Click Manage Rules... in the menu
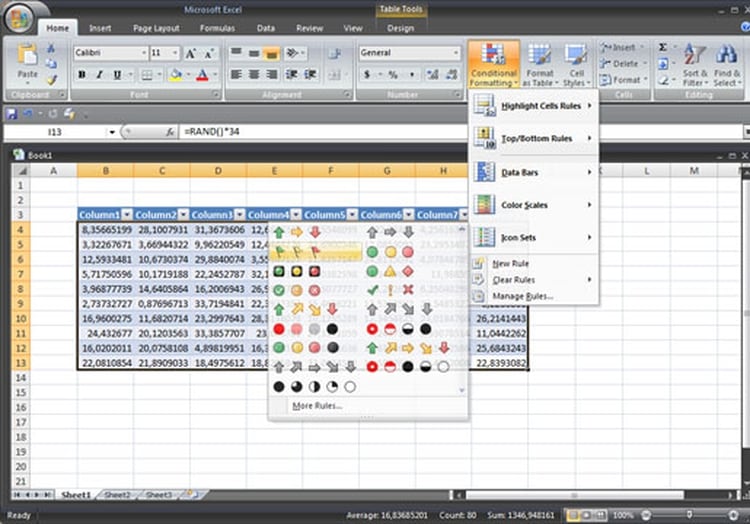 point(522,297)
